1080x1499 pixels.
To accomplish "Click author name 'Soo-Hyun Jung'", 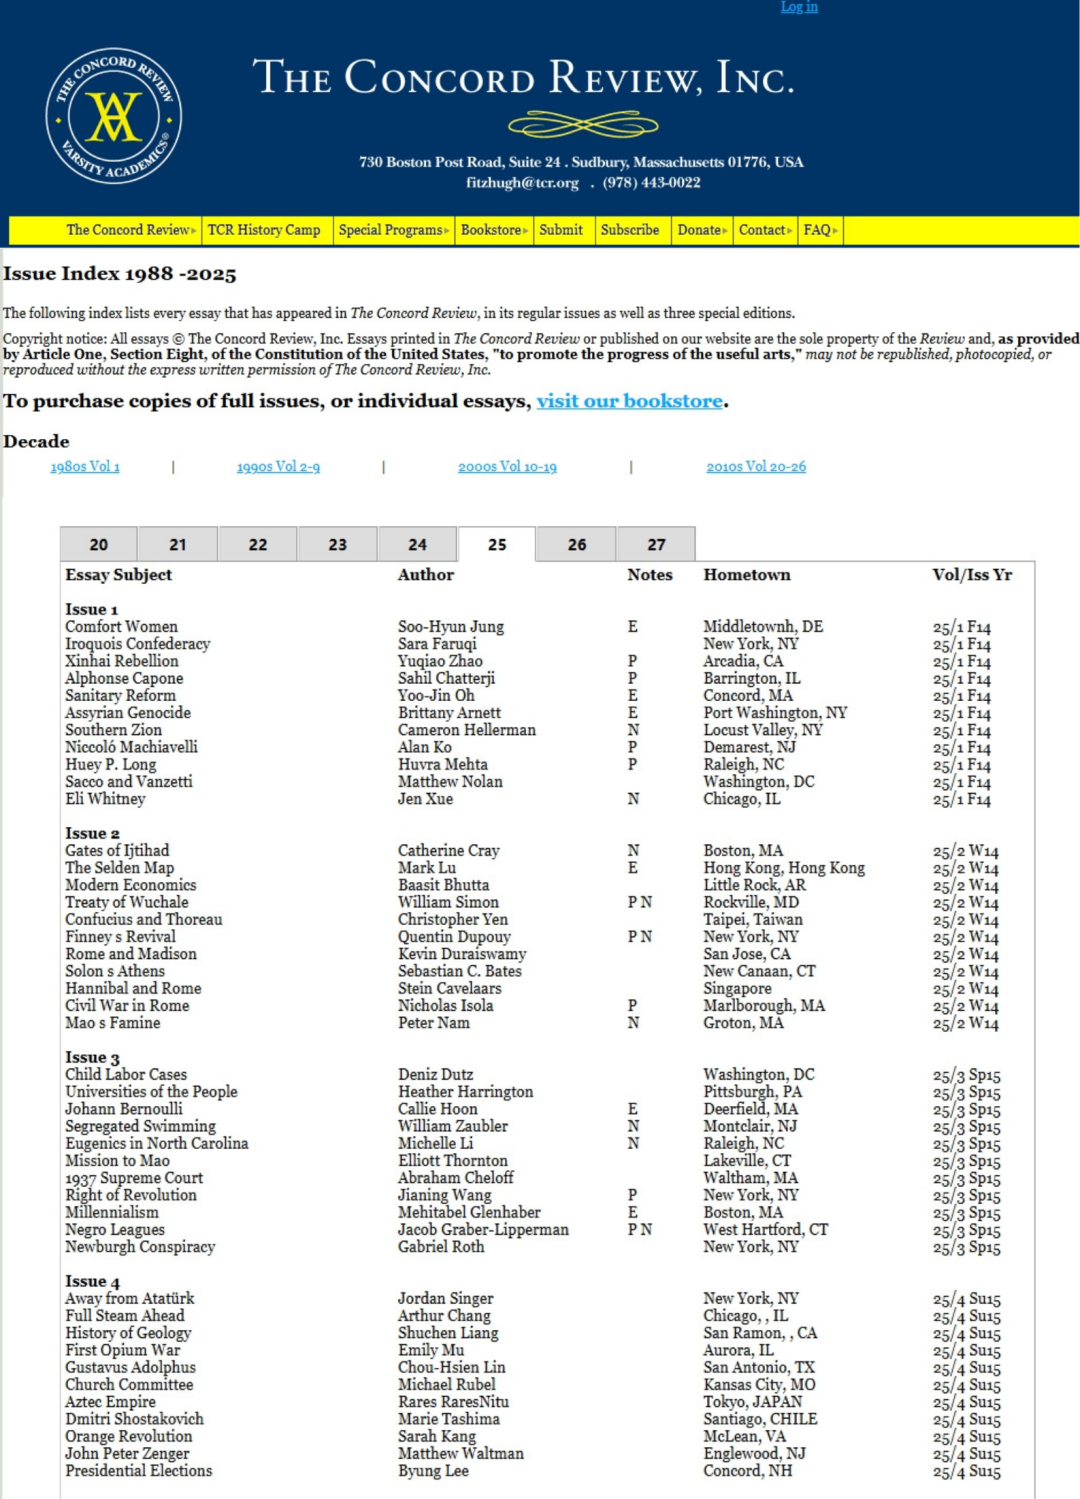I will click(451, 627).
